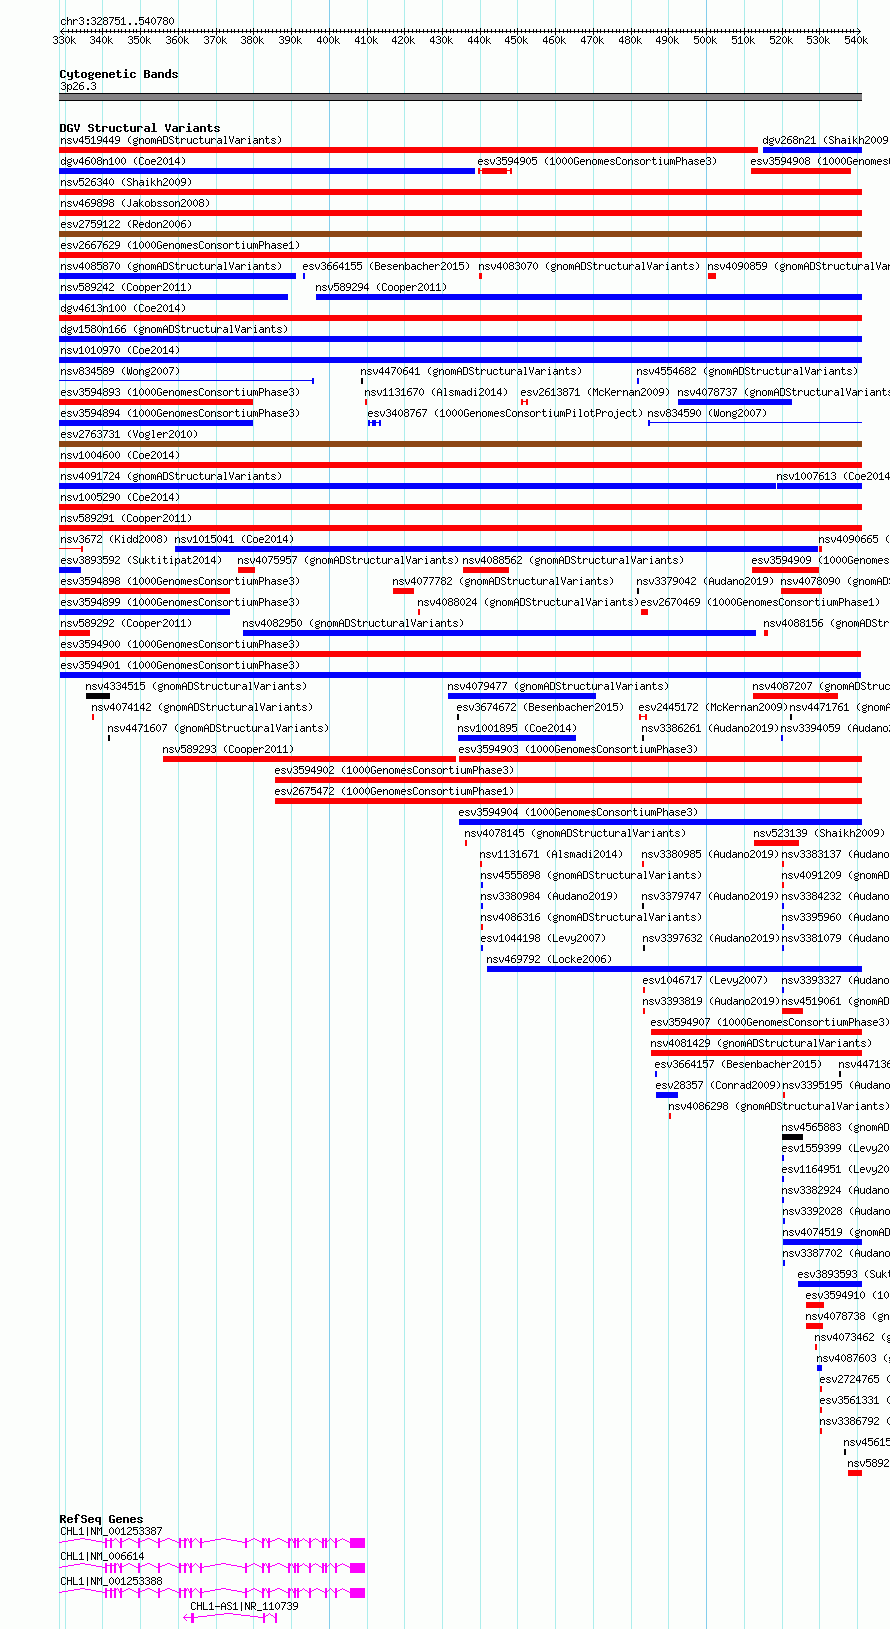Click nsv1015041 Coe2014 label
This screenshot has height=1629, width=890.
pos(235,540)
